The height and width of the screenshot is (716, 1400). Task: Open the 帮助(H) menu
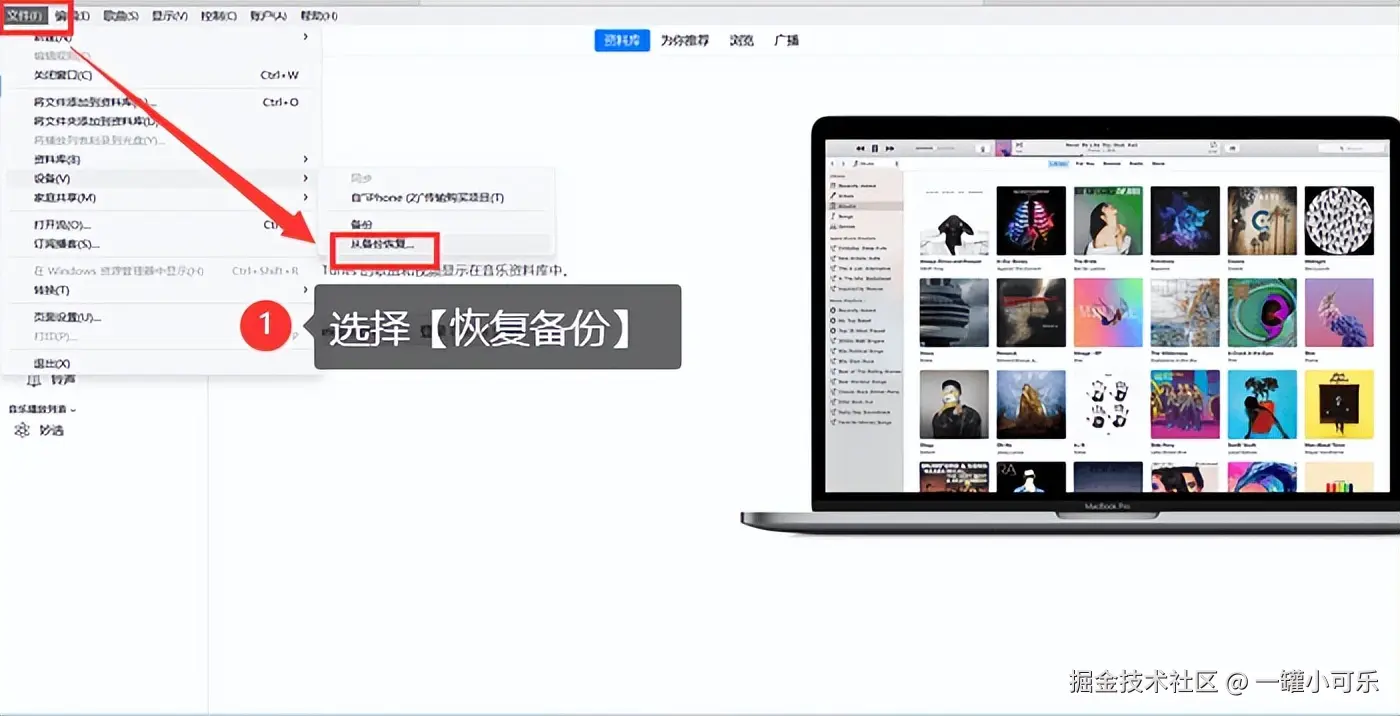(x=318, y=16)
